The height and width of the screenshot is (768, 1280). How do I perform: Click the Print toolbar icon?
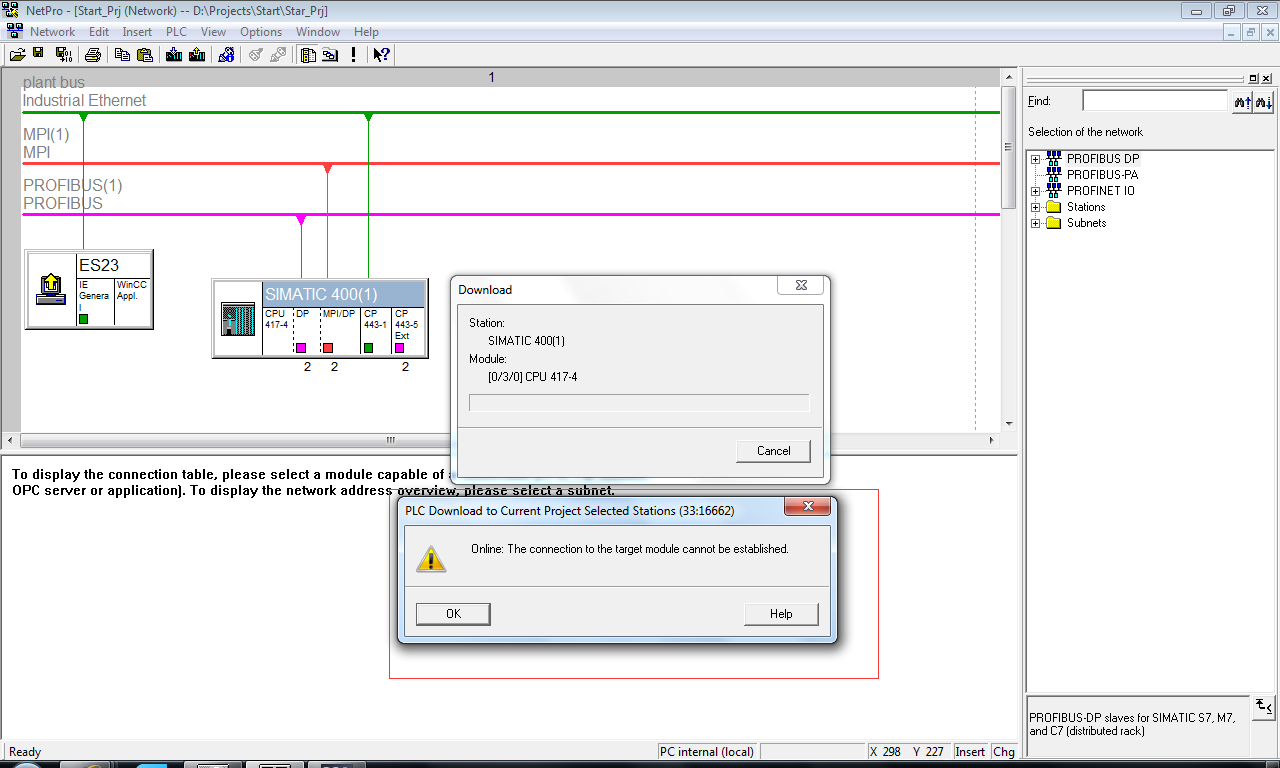click(95, 54)
